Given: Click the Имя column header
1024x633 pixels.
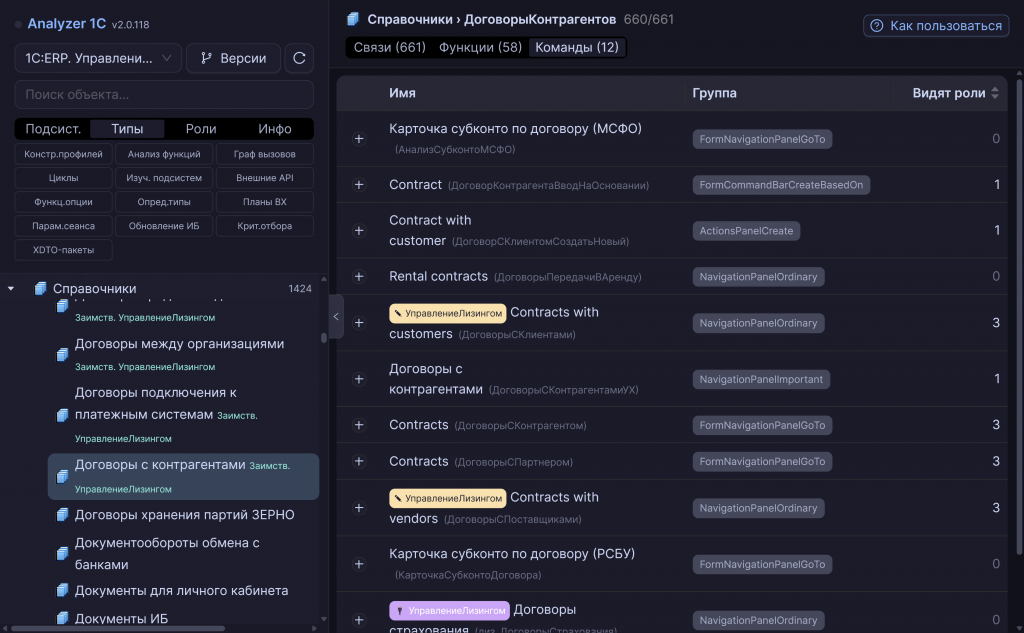Looking at the screenshot, I should point(402,93).
